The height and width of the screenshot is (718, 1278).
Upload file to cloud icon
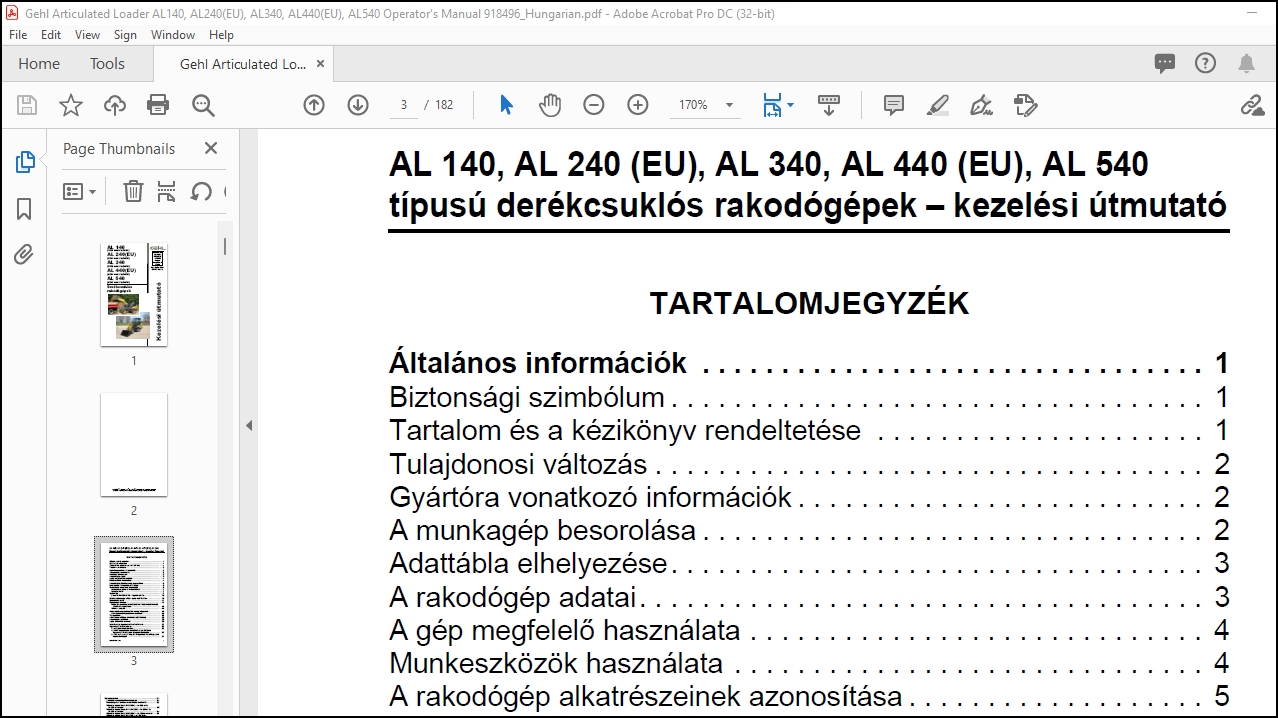point(115,105)
